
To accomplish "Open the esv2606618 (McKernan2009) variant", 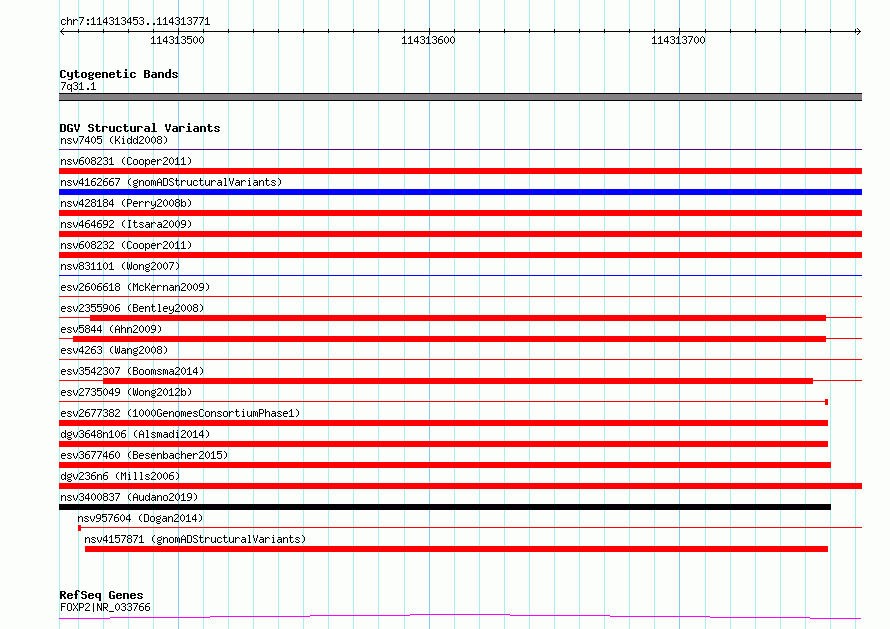I will coord(135,287).
